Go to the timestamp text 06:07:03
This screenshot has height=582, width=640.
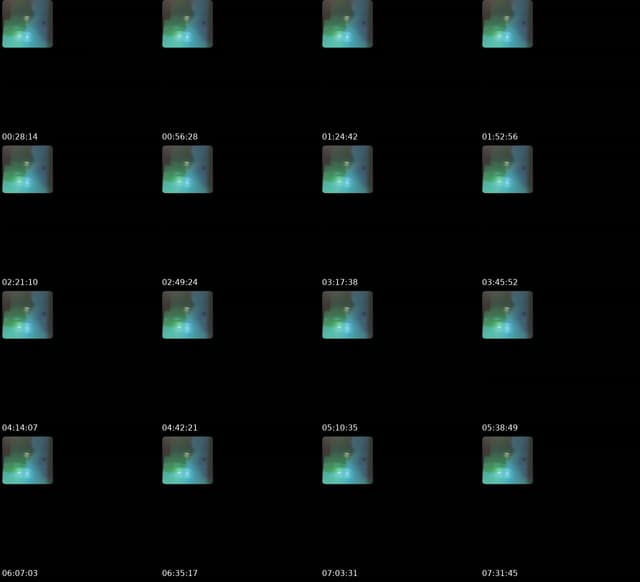click(x=20, y=573)
